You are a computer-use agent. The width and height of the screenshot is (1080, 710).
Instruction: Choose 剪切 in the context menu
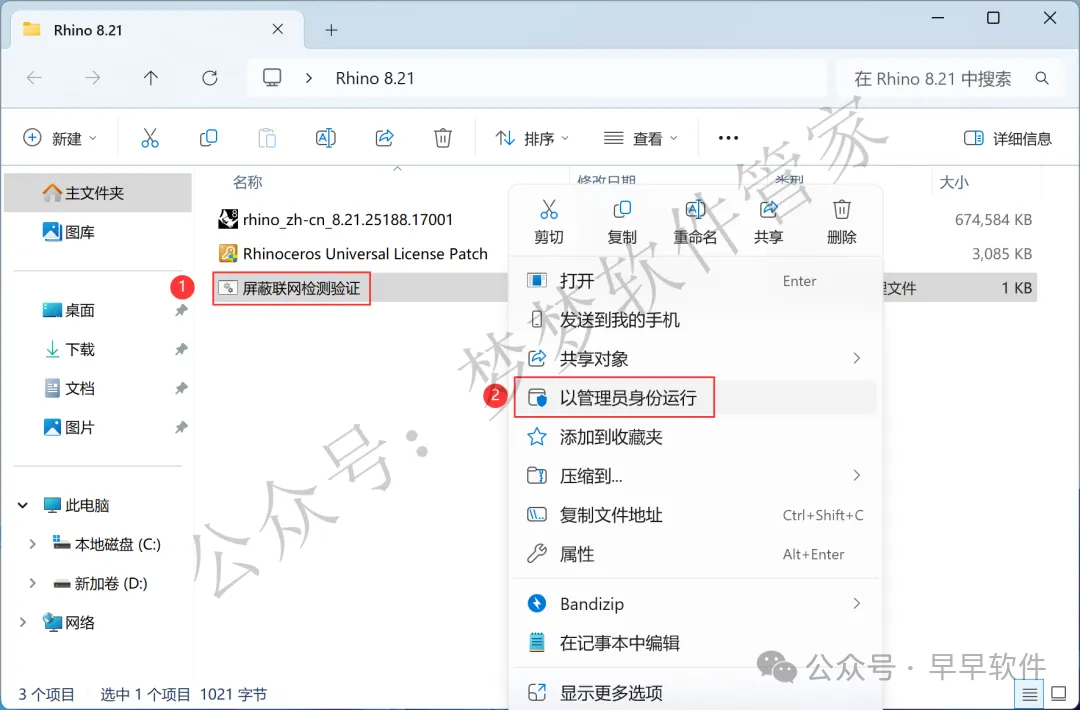point(549,222)
